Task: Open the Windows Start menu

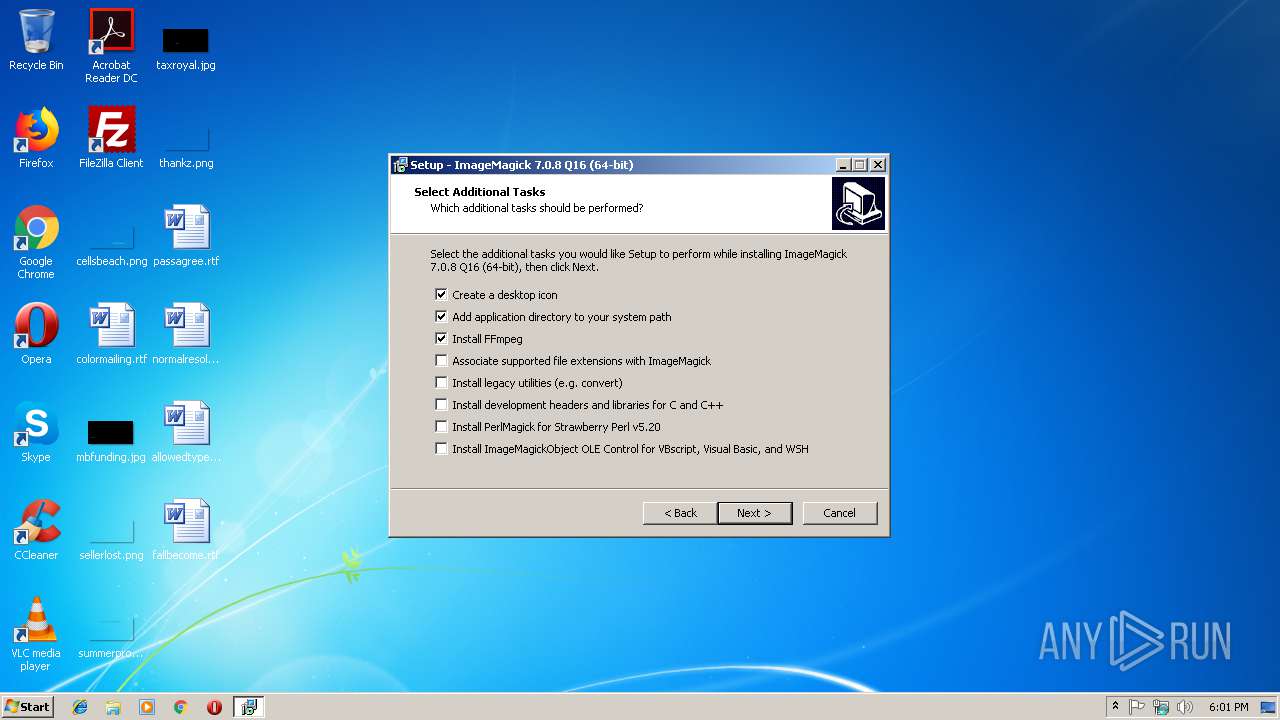Action: [28, 707]
